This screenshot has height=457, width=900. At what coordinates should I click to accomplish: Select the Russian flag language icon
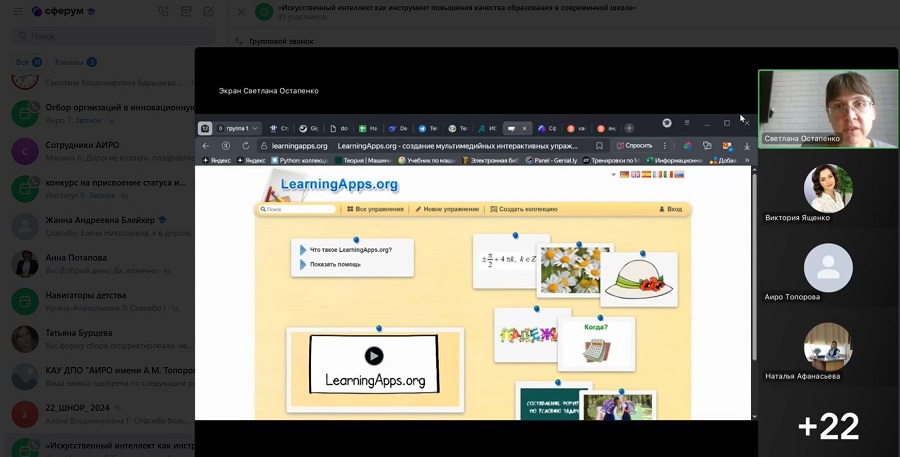(x=679, y=175)
